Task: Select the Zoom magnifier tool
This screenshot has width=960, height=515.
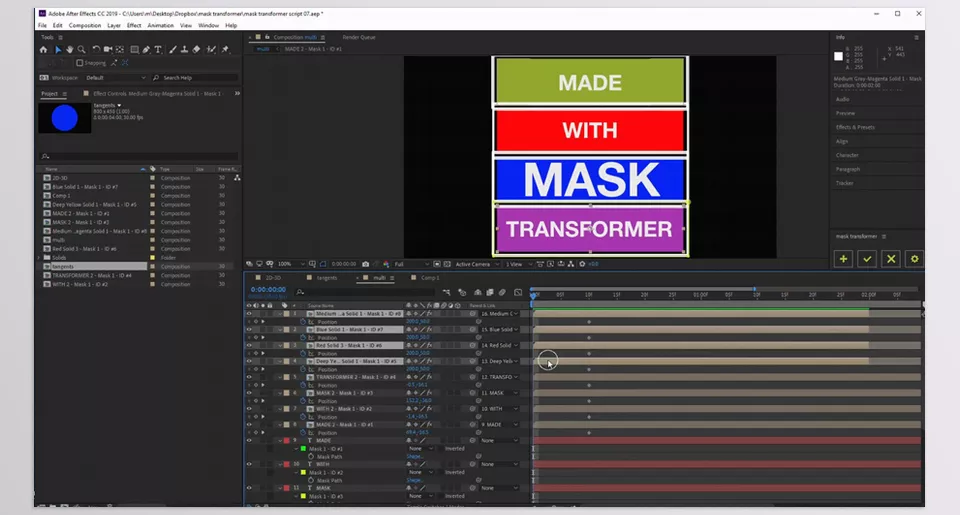Action: point(81,50)
